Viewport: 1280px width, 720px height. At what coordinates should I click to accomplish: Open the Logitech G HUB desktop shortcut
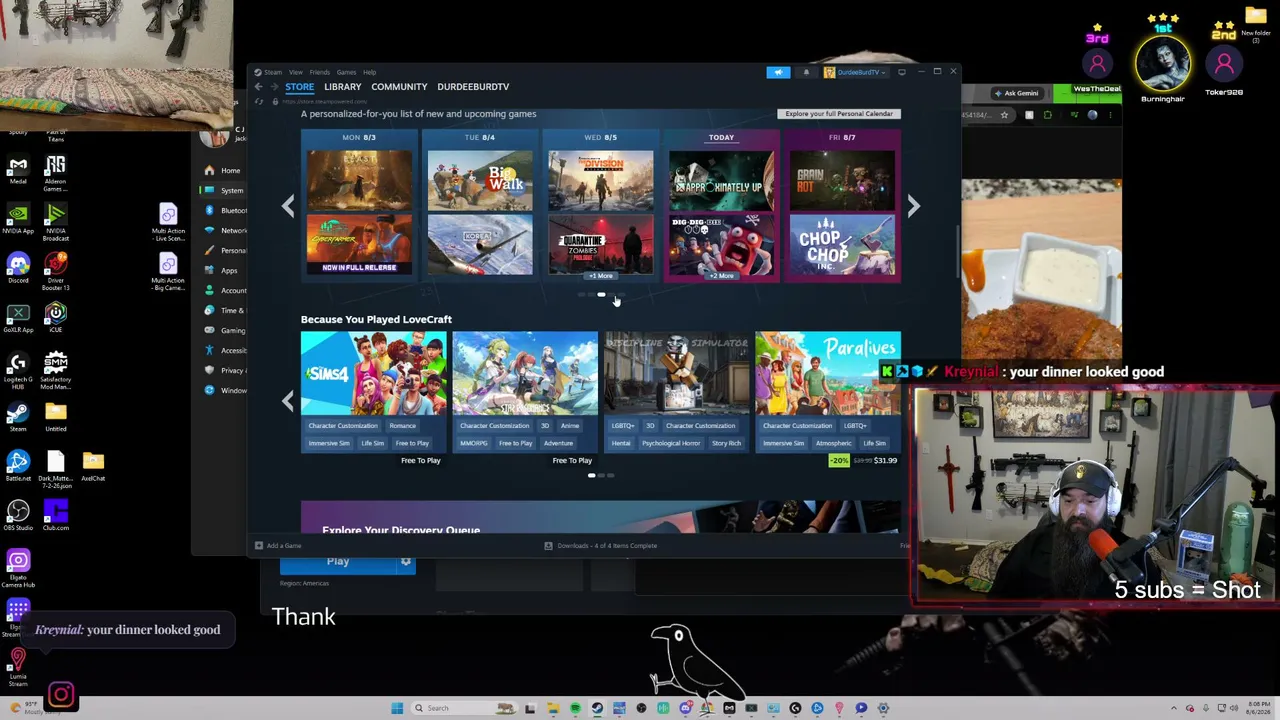(x=18, y=370)
